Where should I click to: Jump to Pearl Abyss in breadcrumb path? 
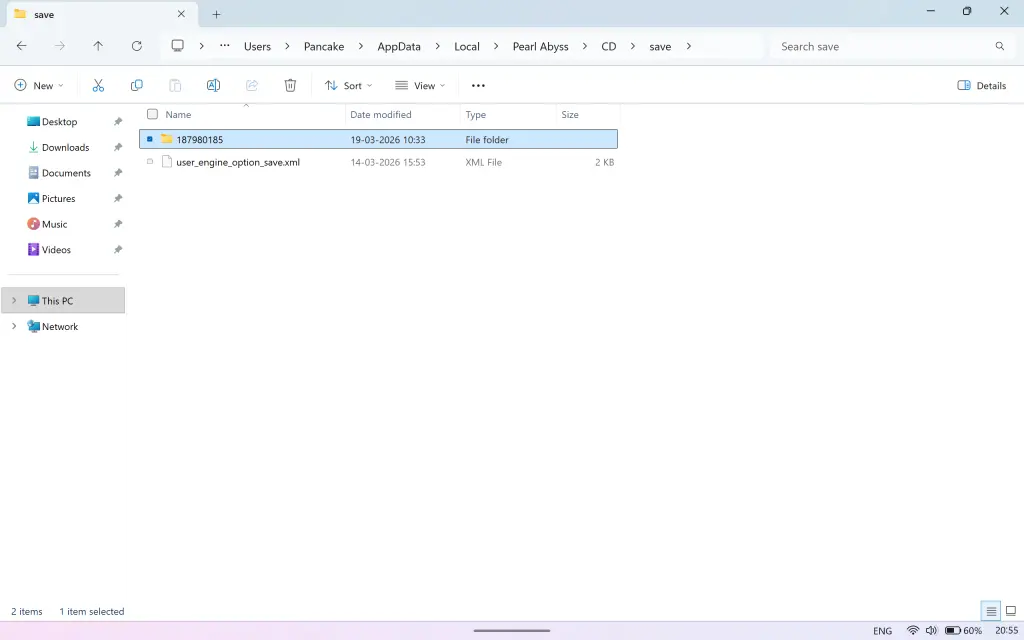click(540, 46)
